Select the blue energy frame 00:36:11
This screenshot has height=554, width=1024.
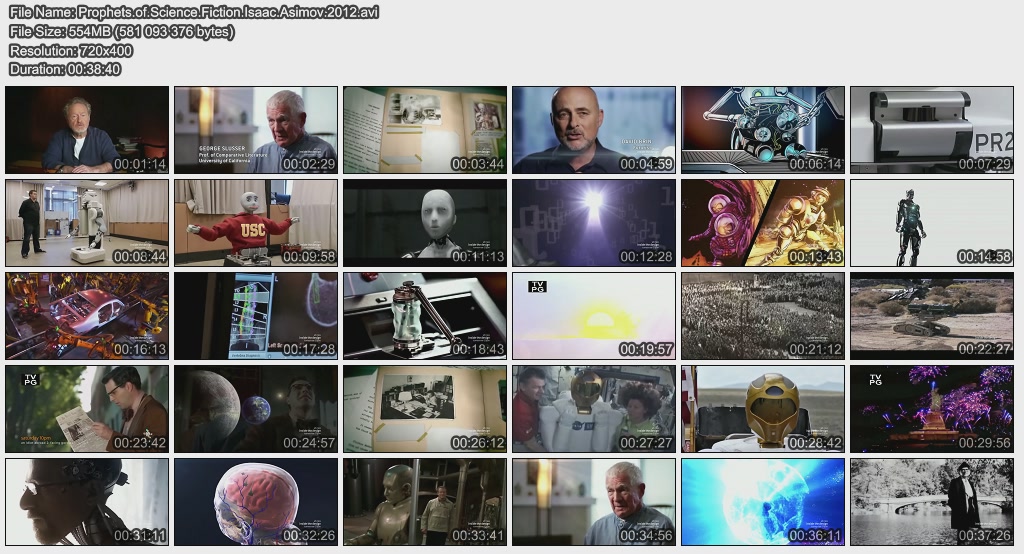(x=763, y=502)
